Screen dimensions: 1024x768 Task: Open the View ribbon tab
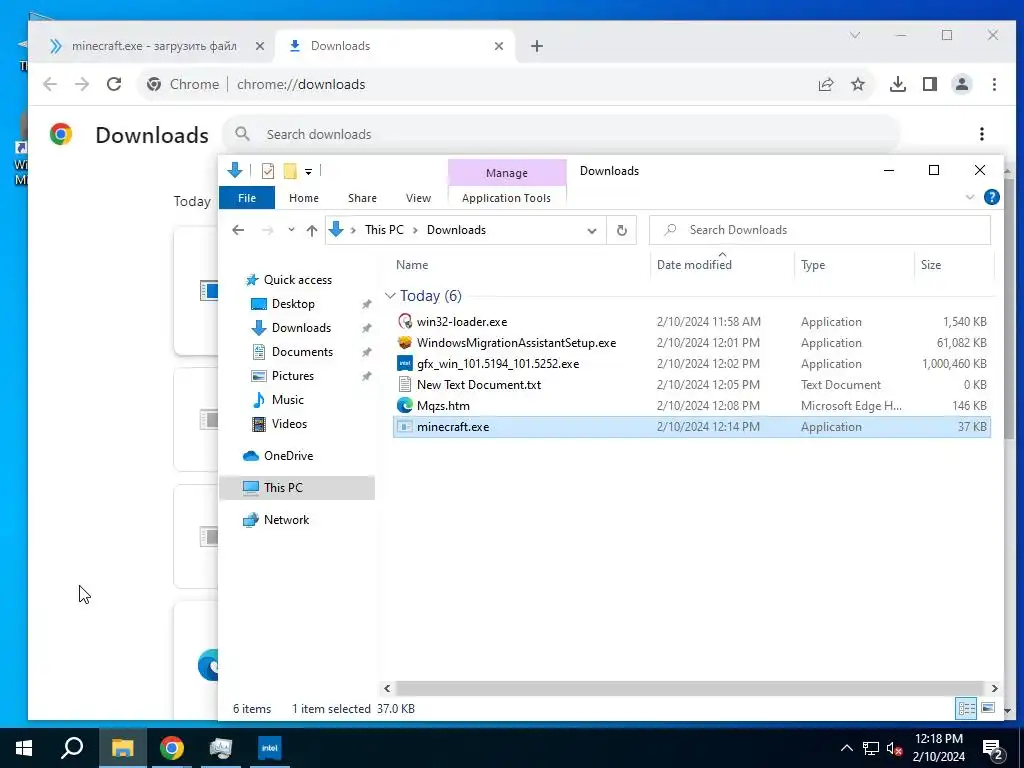pyautogui.click(x=418, y=198)
